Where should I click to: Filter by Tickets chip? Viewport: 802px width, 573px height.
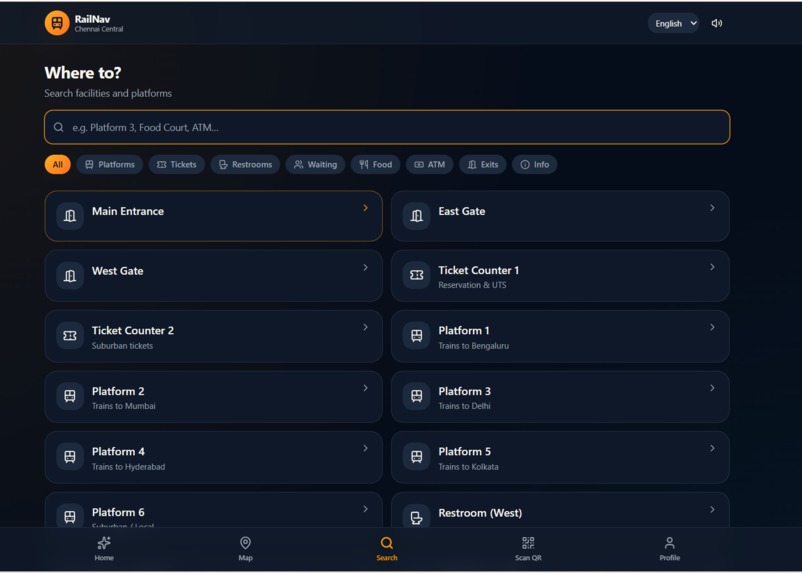[x=176, y=164]
